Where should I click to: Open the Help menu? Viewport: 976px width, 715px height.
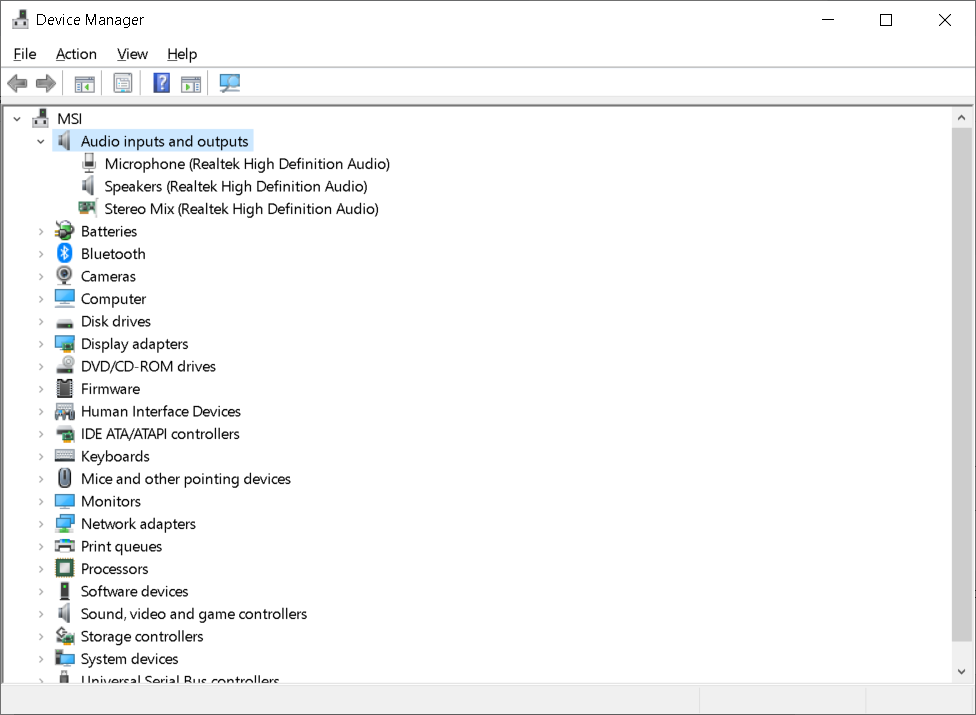click(182, 54)
